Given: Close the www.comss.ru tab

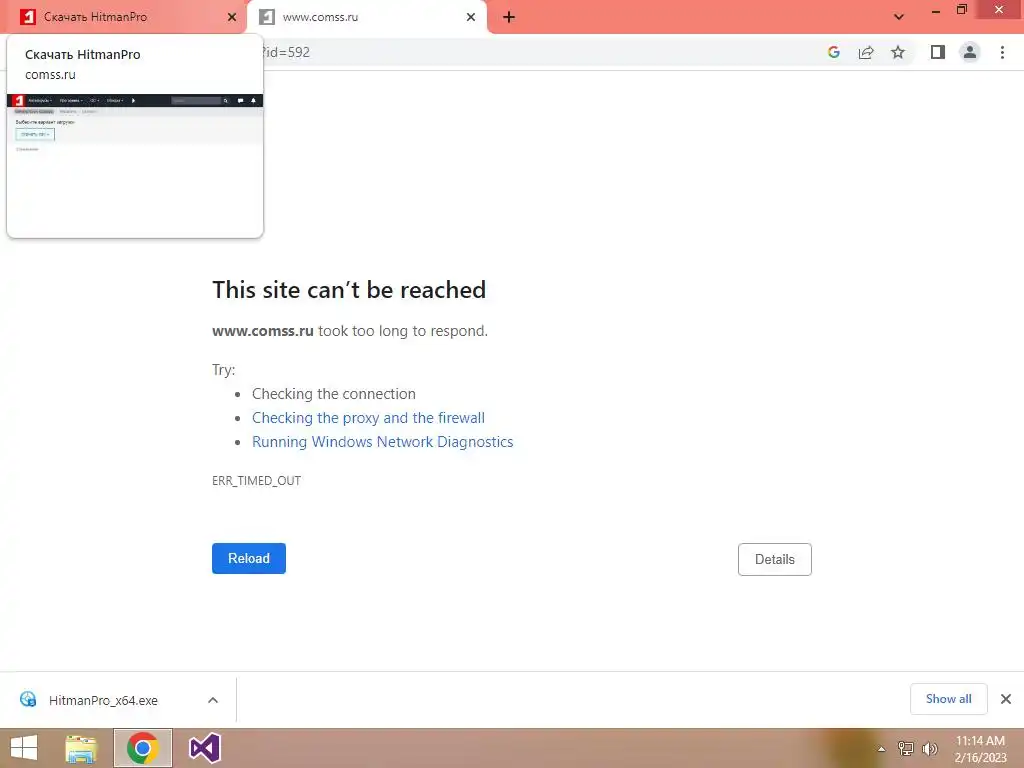Looking at the screenshot, I should point(471,17).
